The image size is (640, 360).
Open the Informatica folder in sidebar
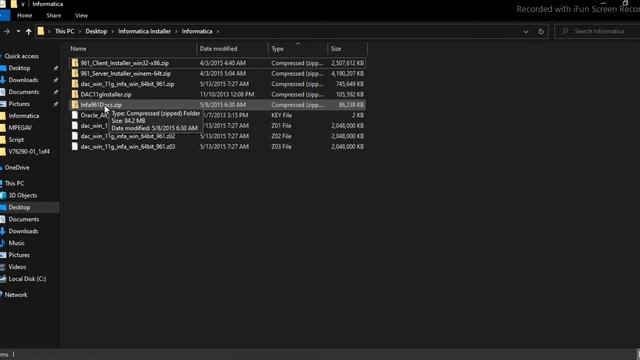point(24,116)
